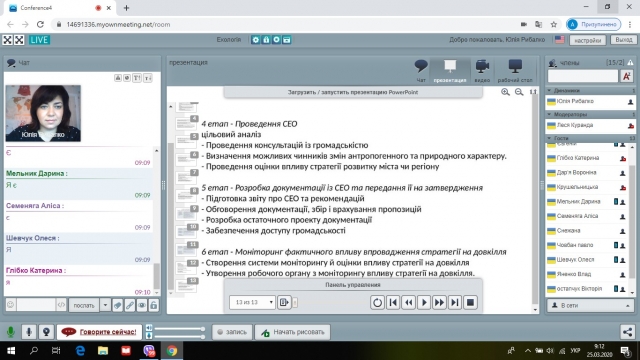Toggle the eye visibility icon in chat
Screen dimensions: 640x360
142,305
